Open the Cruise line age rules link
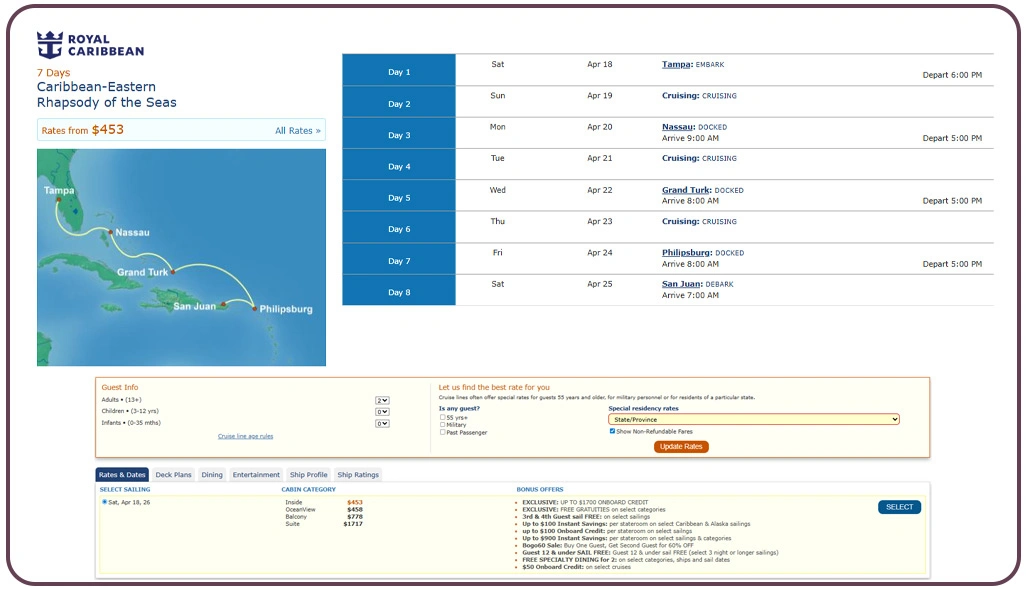 pyautogui.click(x=247, y=436)
